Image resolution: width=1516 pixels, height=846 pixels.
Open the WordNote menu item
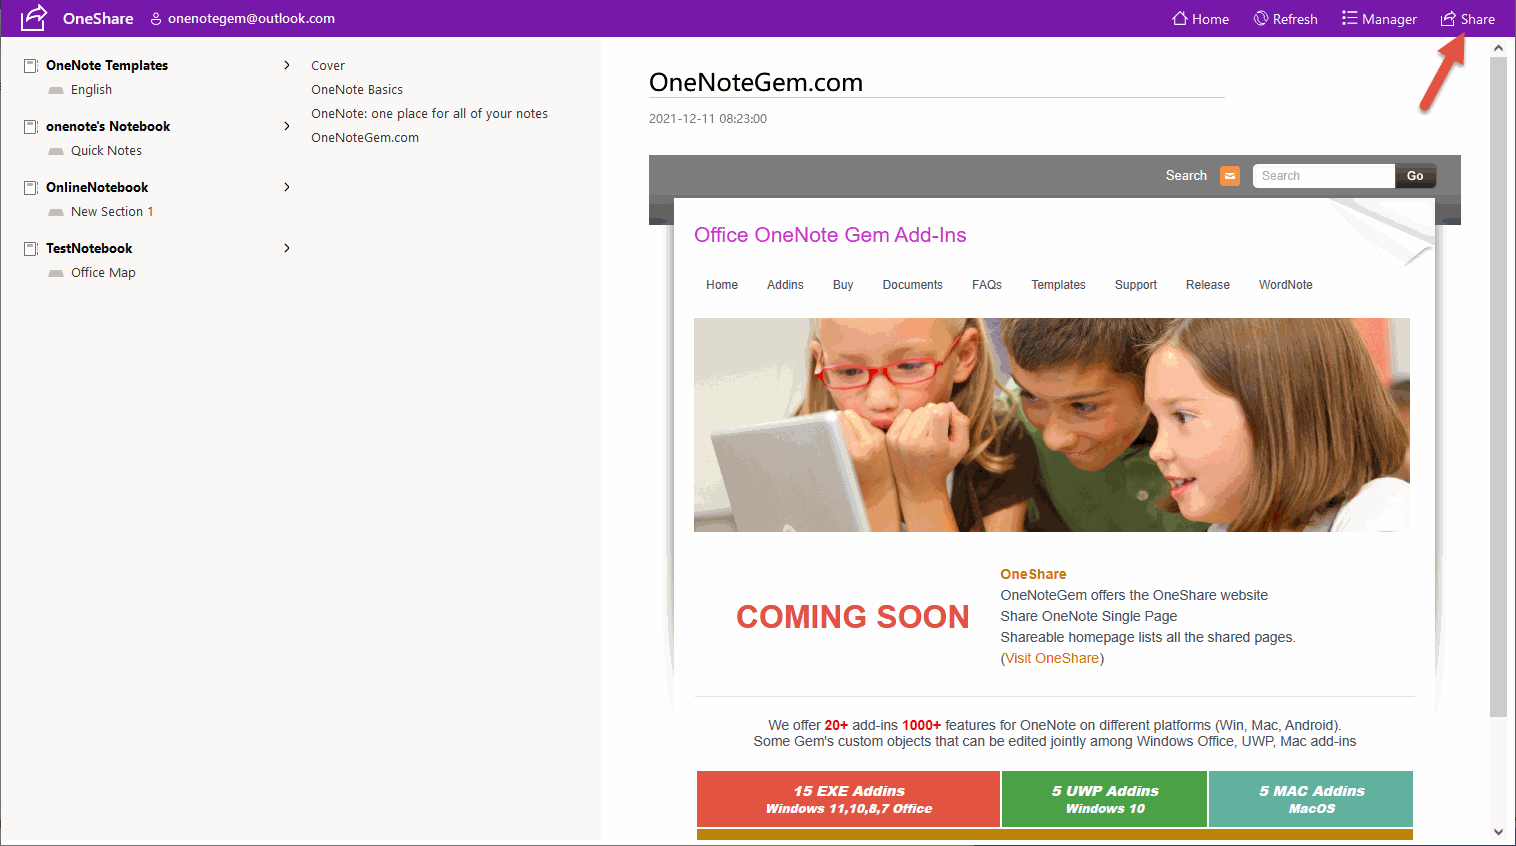[x=1285, y=285]
